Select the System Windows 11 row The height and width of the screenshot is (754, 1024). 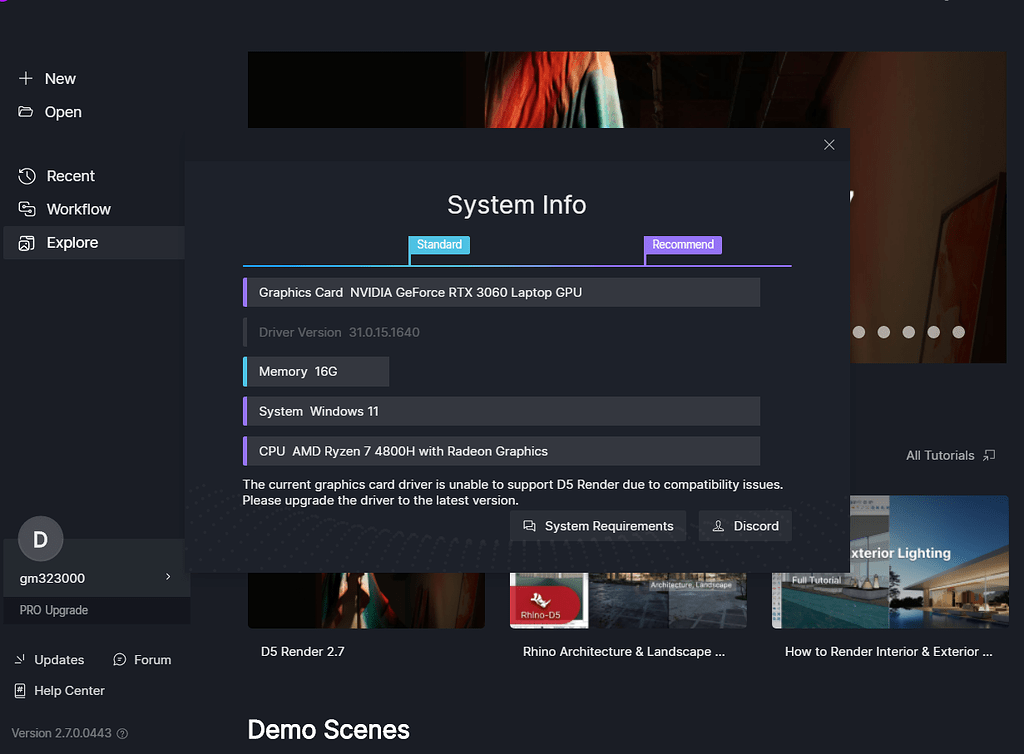[x=502, y=411]
